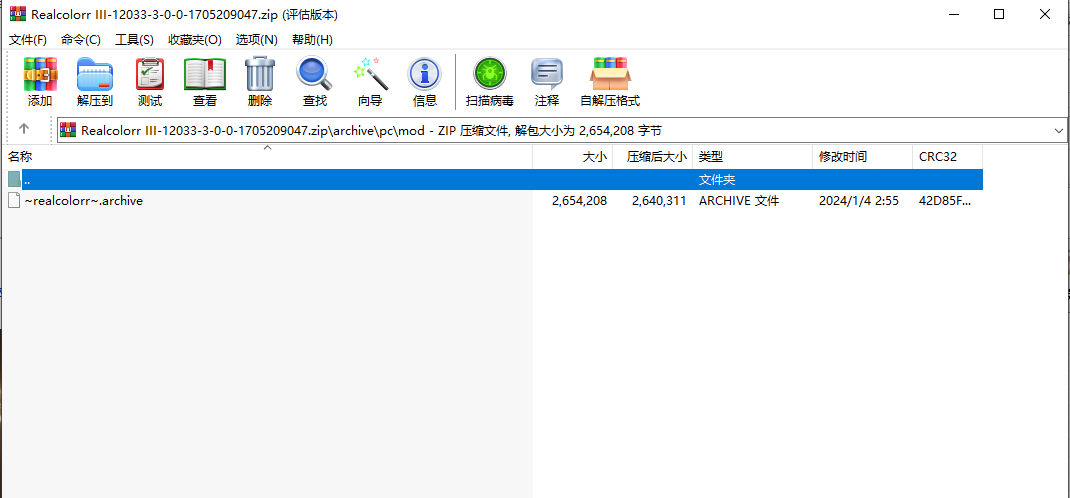The image size is (1070, 498).
Task: Open the 命令(C) menu
Action: coord(81,40)
